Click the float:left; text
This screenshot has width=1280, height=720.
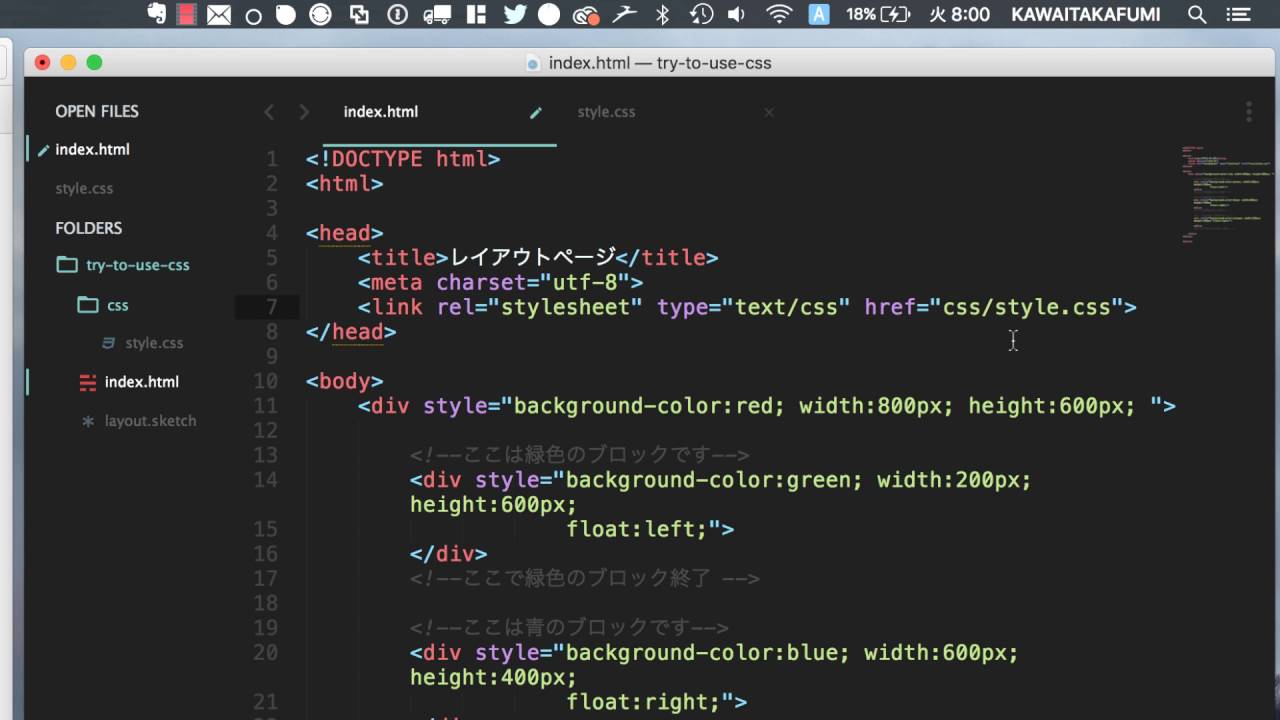click(638, 530)
